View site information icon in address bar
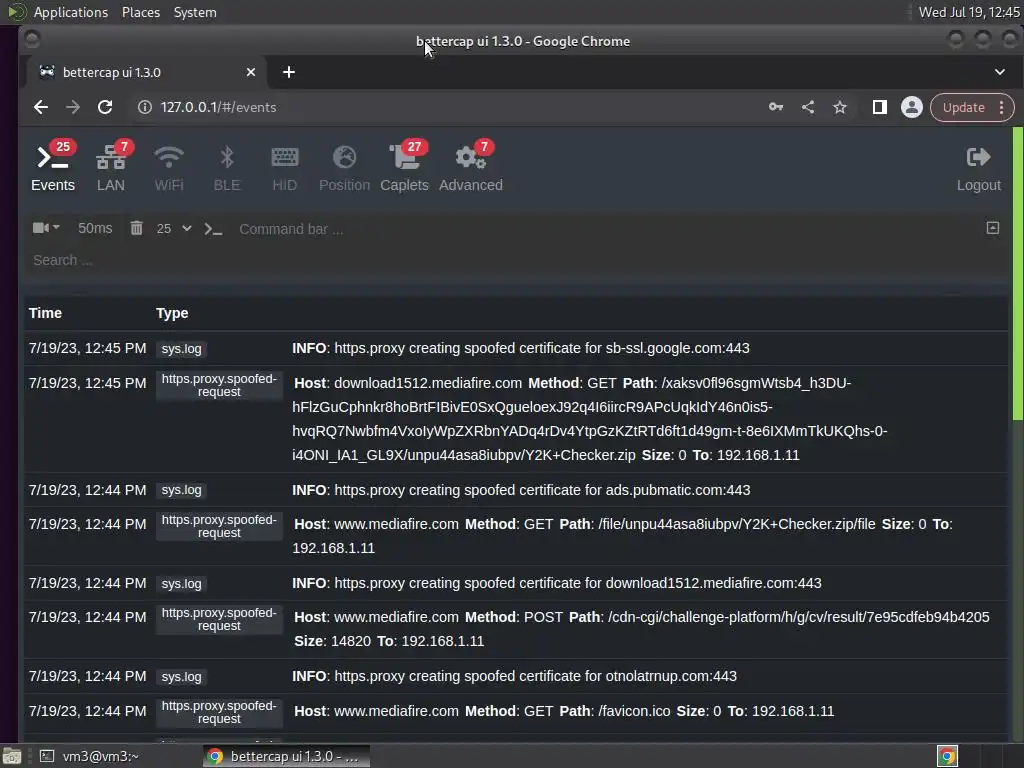Image resolution: width=1024 pixels, height=768 pixels. click(x=144, y=107)
